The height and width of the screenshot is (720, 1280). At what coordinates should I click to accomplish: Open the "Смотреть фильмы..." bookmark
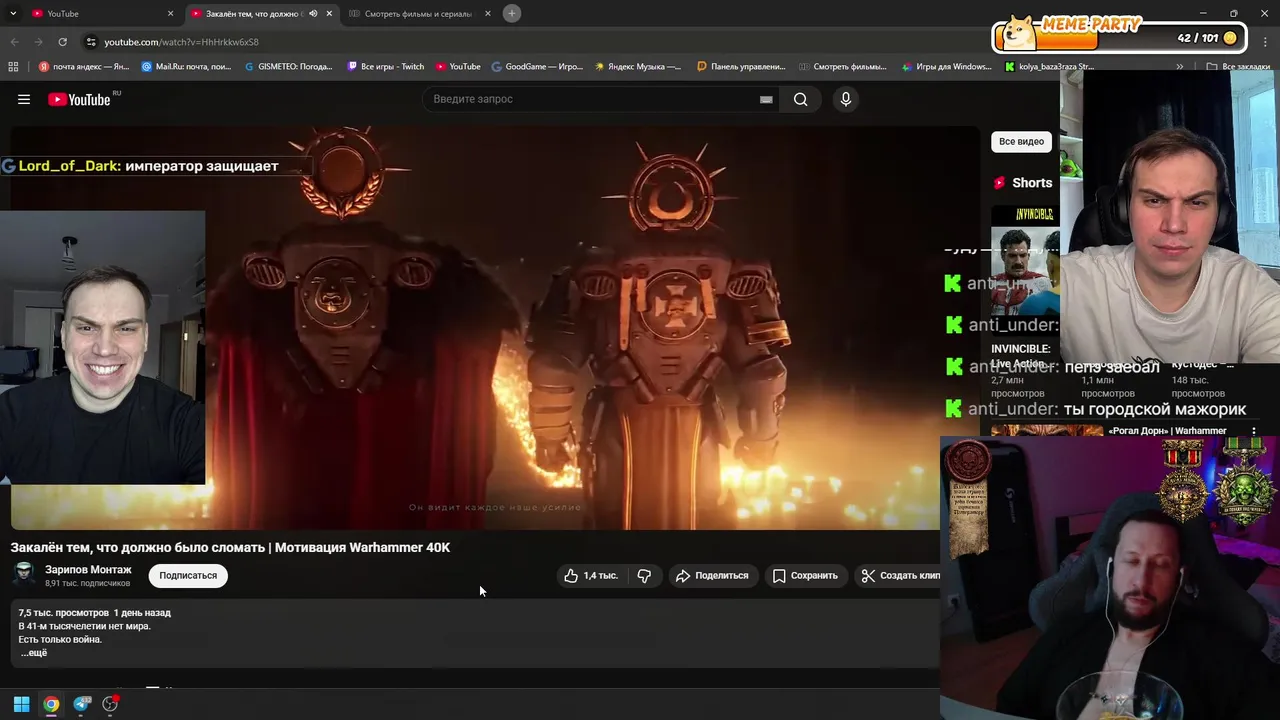[843, 67]
